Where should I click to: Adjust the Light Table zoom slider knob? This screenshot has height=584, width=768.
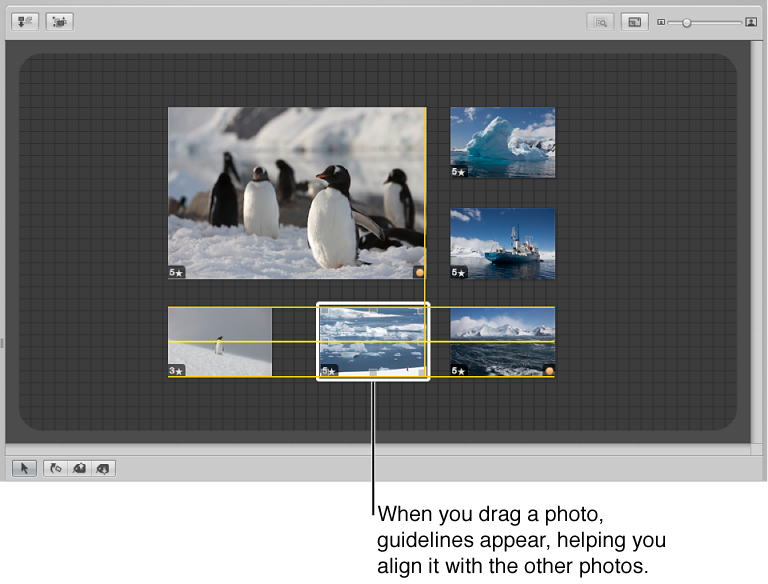point(687,23)
